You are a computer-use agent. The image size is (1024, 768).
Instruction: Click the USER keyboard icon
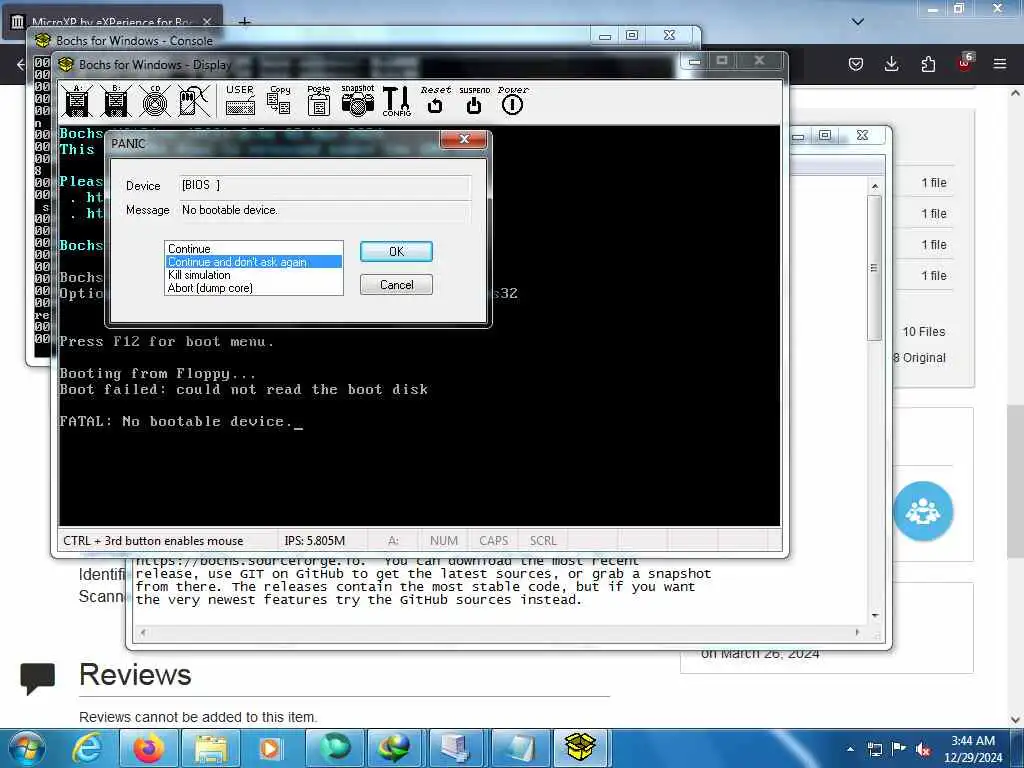(x=240, y=101)
